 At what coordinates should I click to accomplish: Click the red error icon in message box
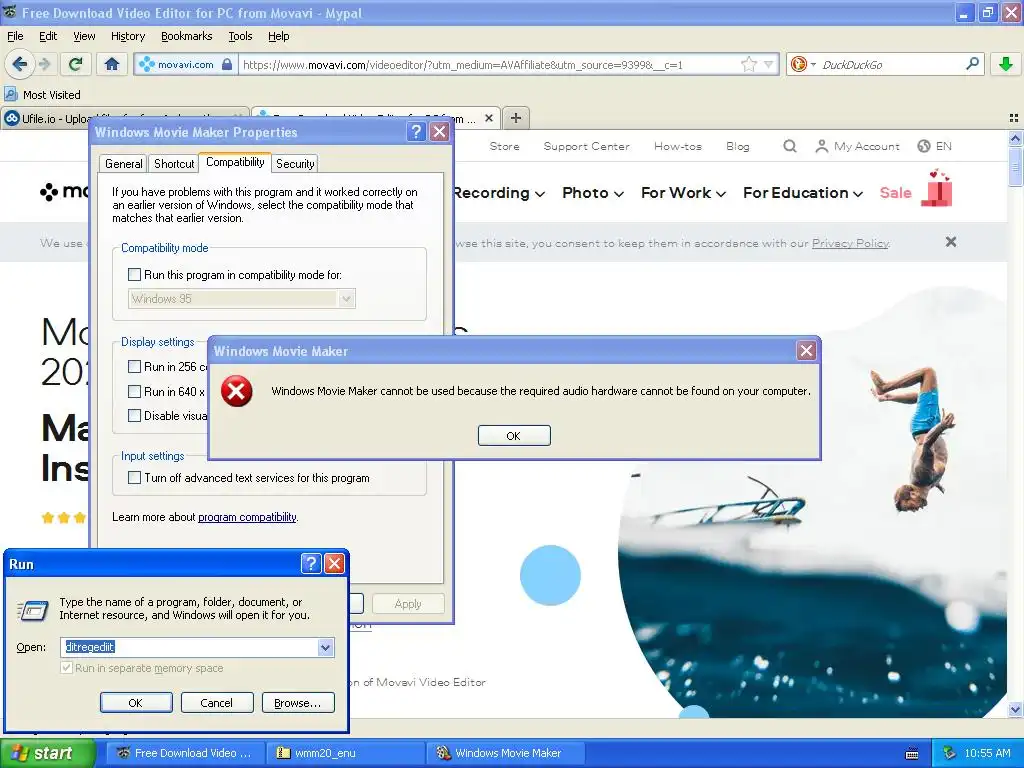tap(236, 391)
